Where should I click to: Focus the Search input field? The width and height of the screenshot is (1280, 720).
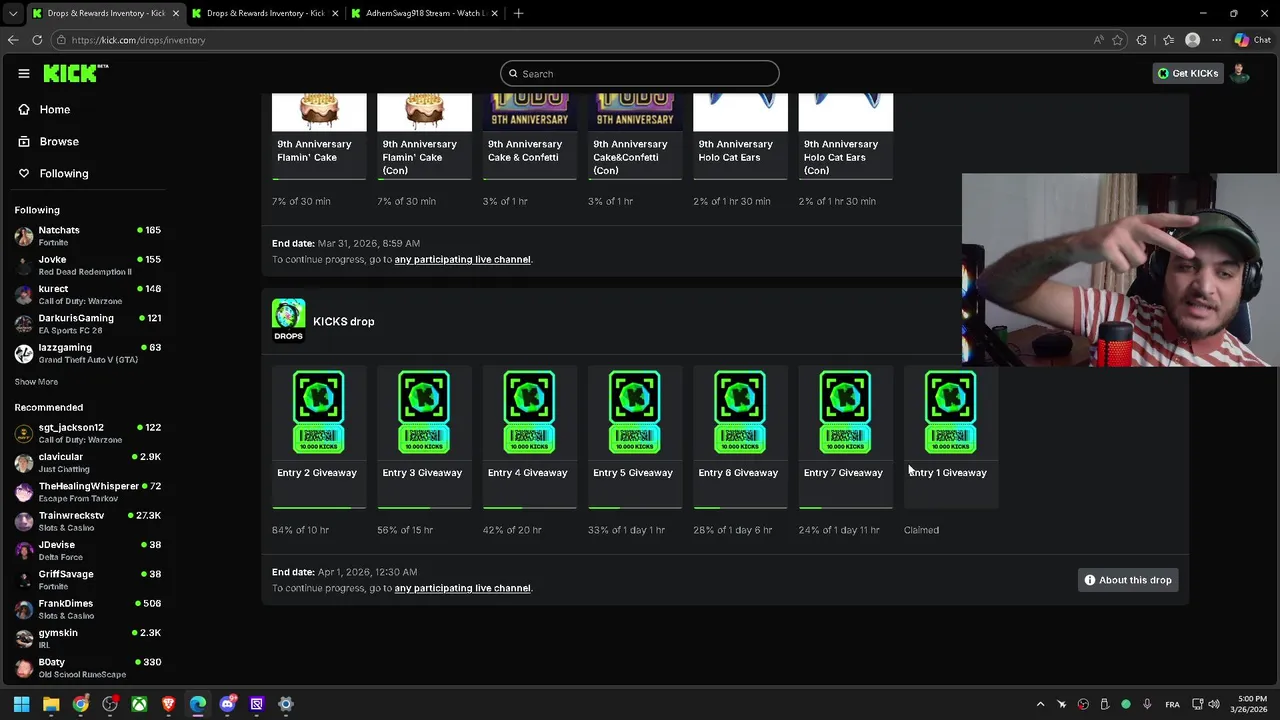640,73
